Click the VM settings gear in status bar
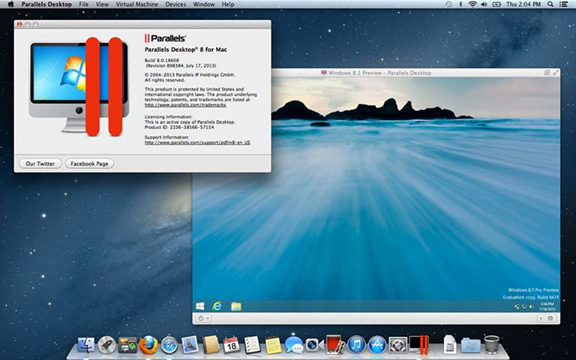The height and width of the screenshot is (360, 576). click(550, 318)
